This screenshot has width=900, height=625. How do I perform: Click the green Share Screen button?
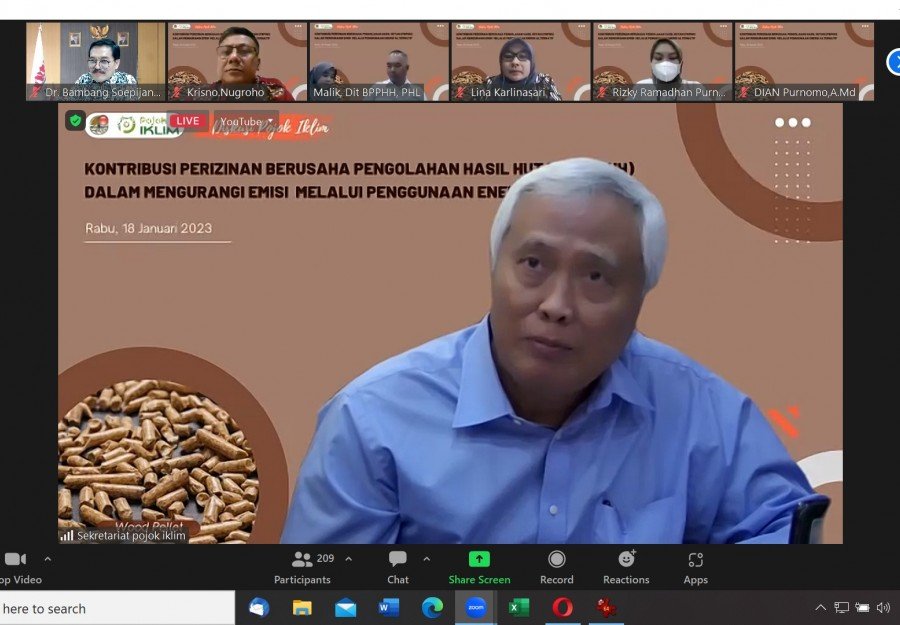(479, 568)
